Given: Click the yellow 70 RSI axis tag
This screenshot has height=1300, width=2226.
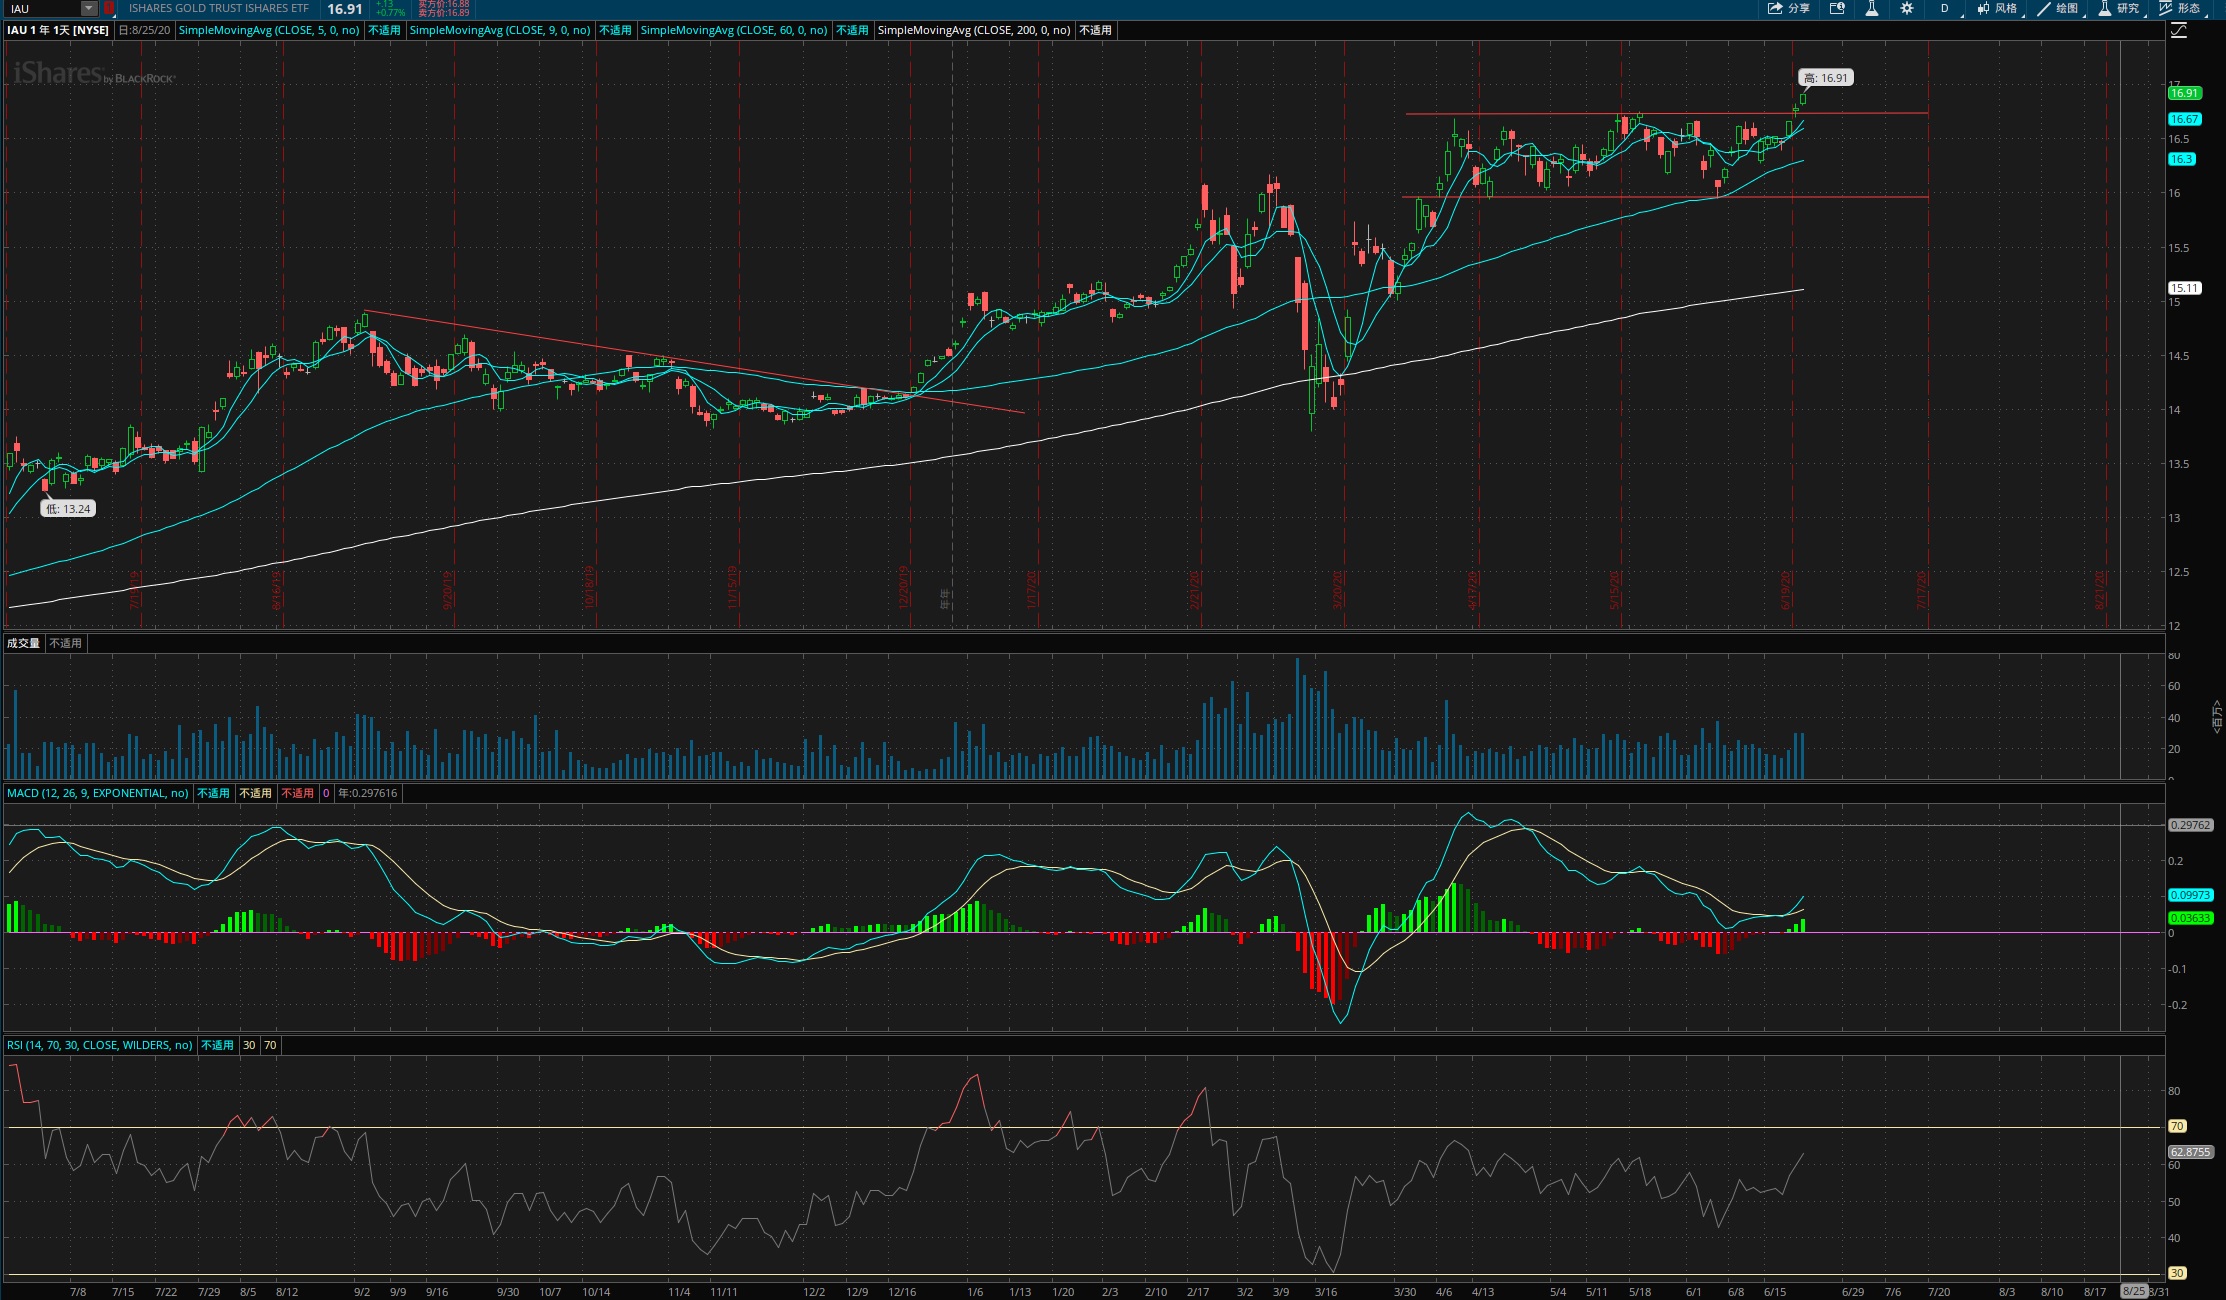Looking at the screenshot, I should pyautogui.click(x=2177, y=1126).
